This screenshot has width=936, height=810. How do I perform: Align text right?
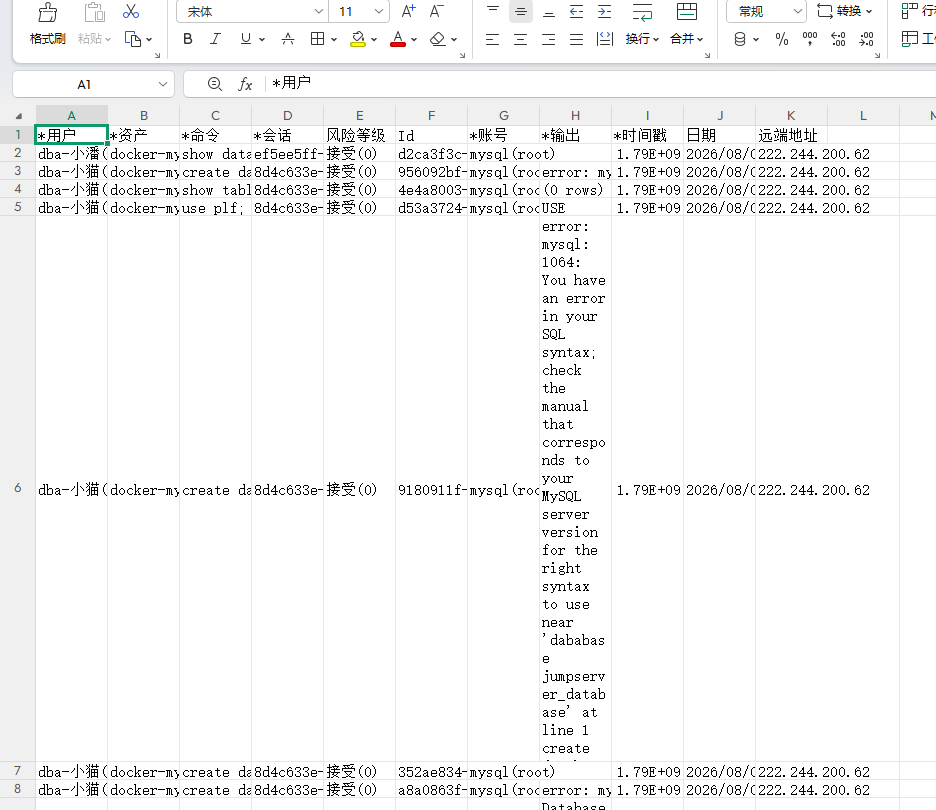coord(549,39)
